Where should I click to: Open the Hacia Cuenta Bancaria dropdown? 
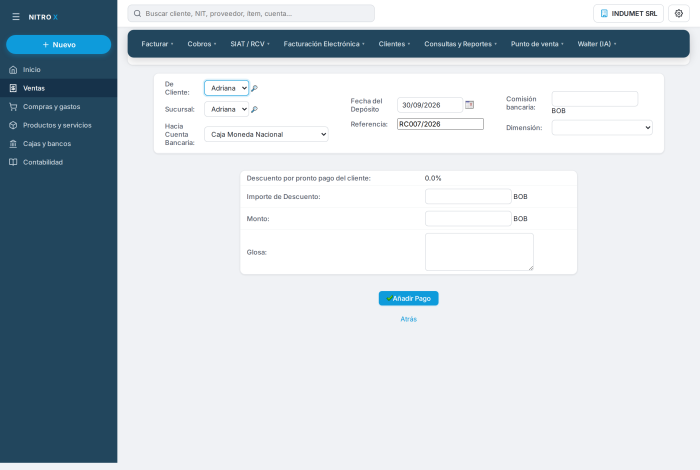pyautogui.click(x=266, y=134)
